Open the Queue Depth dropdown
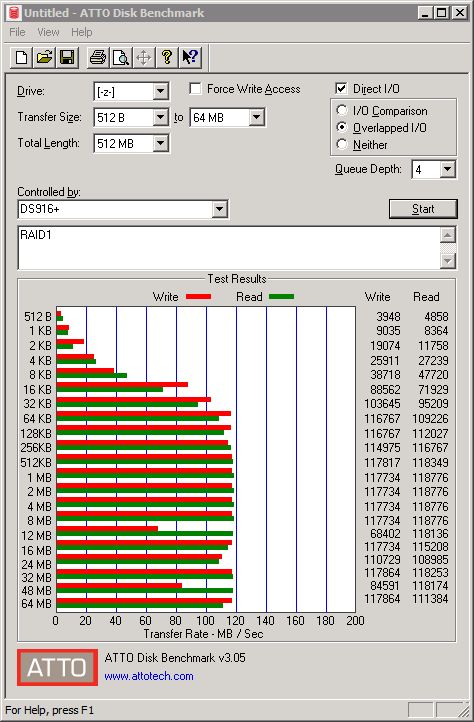Image resolution: width=474 pixels, height=722 pixels. [x=447, y=169]
